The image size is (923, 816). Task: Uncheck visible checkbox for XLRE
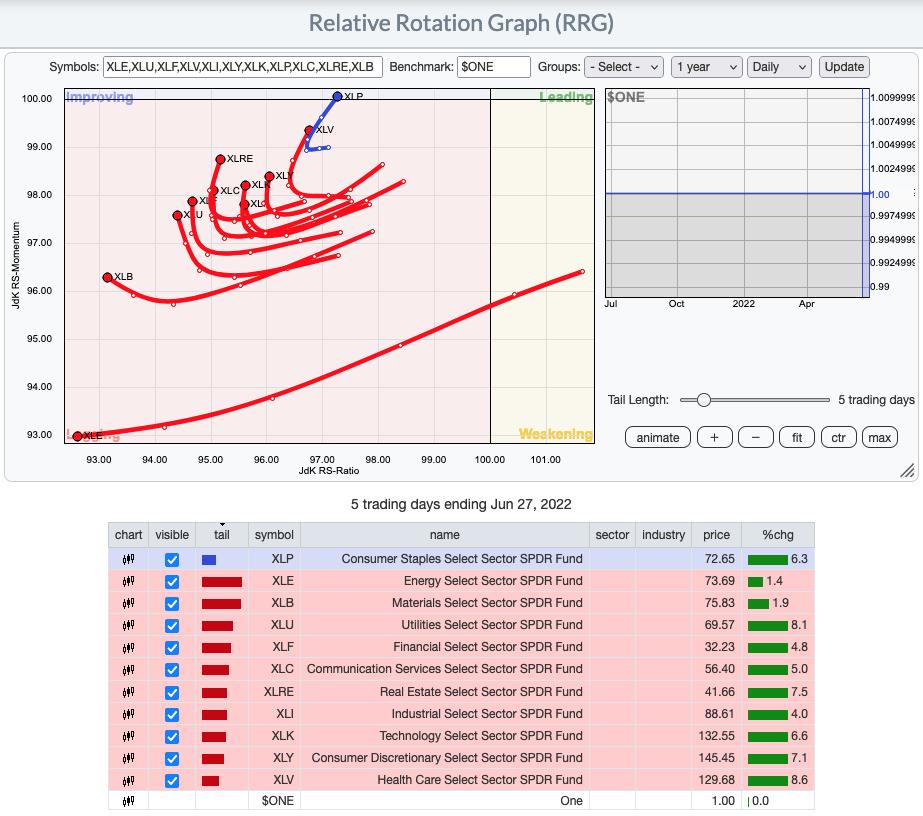click(x=172, y=692)
